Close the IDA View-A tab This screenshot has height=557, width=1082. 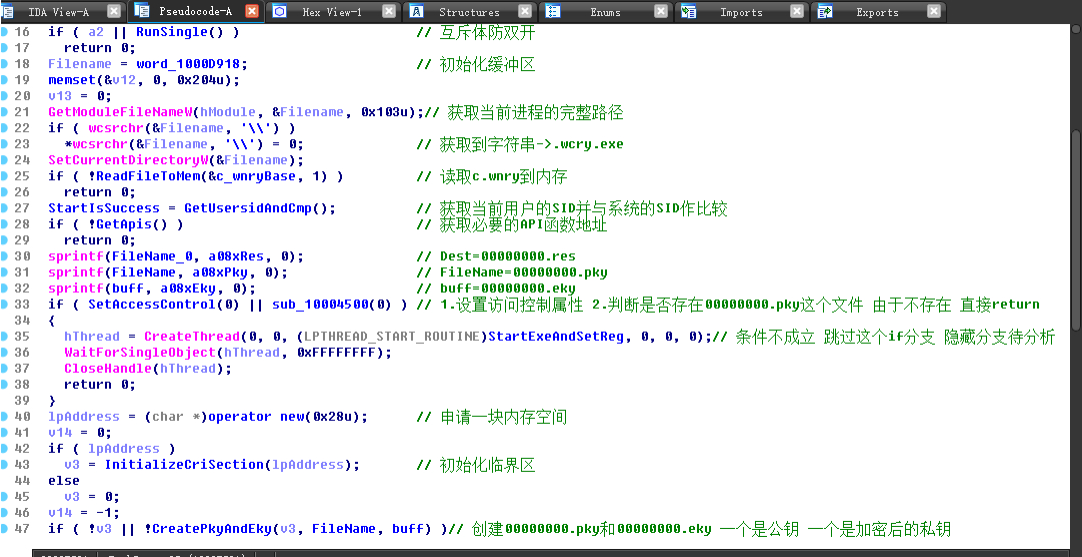(x=114, y=11)
